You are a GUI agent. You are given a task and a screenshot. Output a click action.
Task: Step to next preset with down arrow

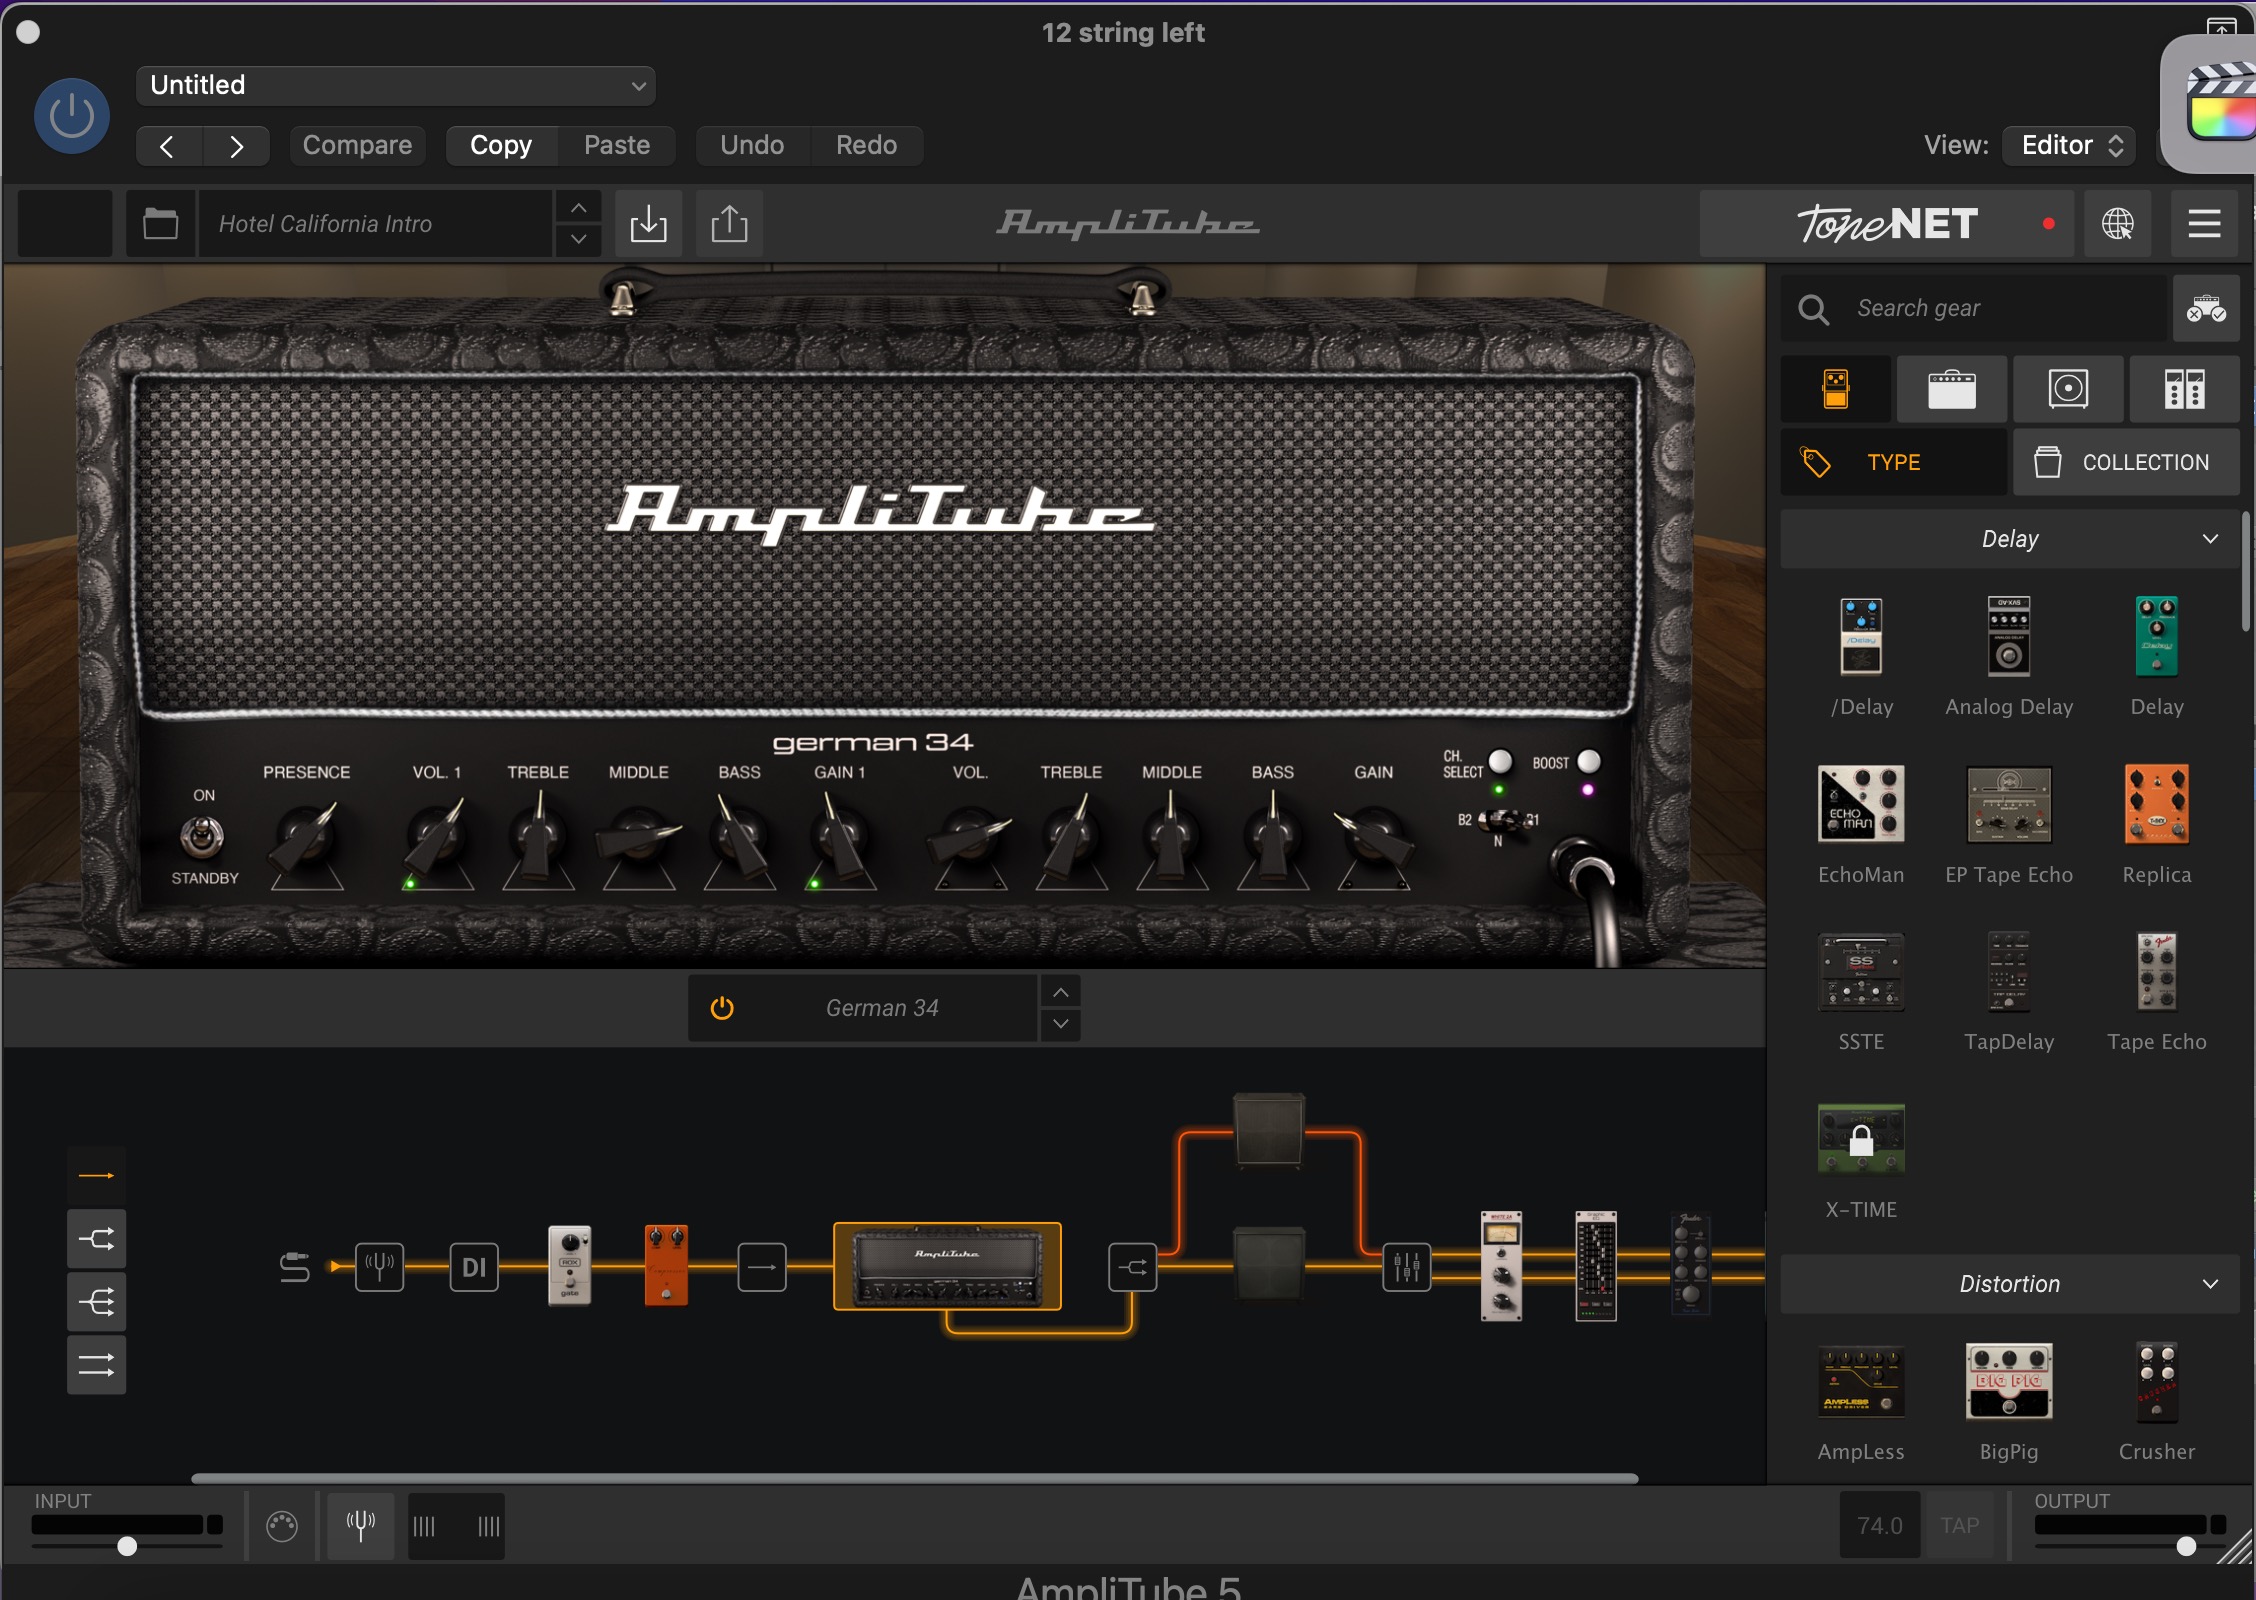coord(578,240)
